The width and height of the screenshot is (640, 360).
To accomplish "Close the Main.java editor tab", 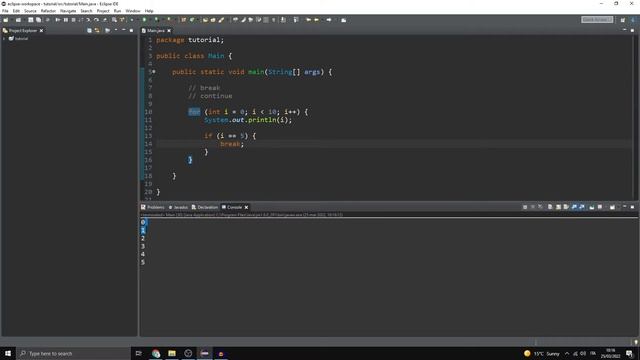I will click(169, 31).
